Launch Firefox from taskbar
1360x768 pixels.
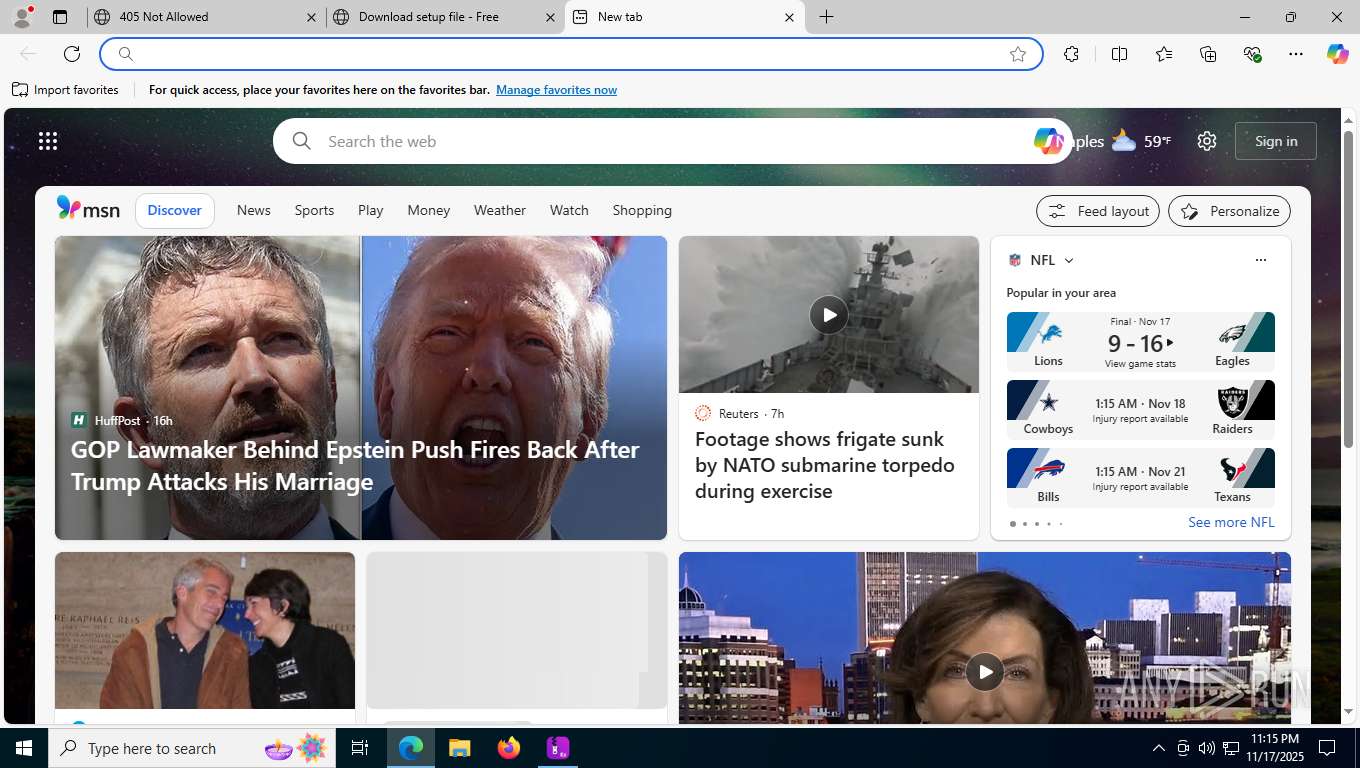(509, 748)
